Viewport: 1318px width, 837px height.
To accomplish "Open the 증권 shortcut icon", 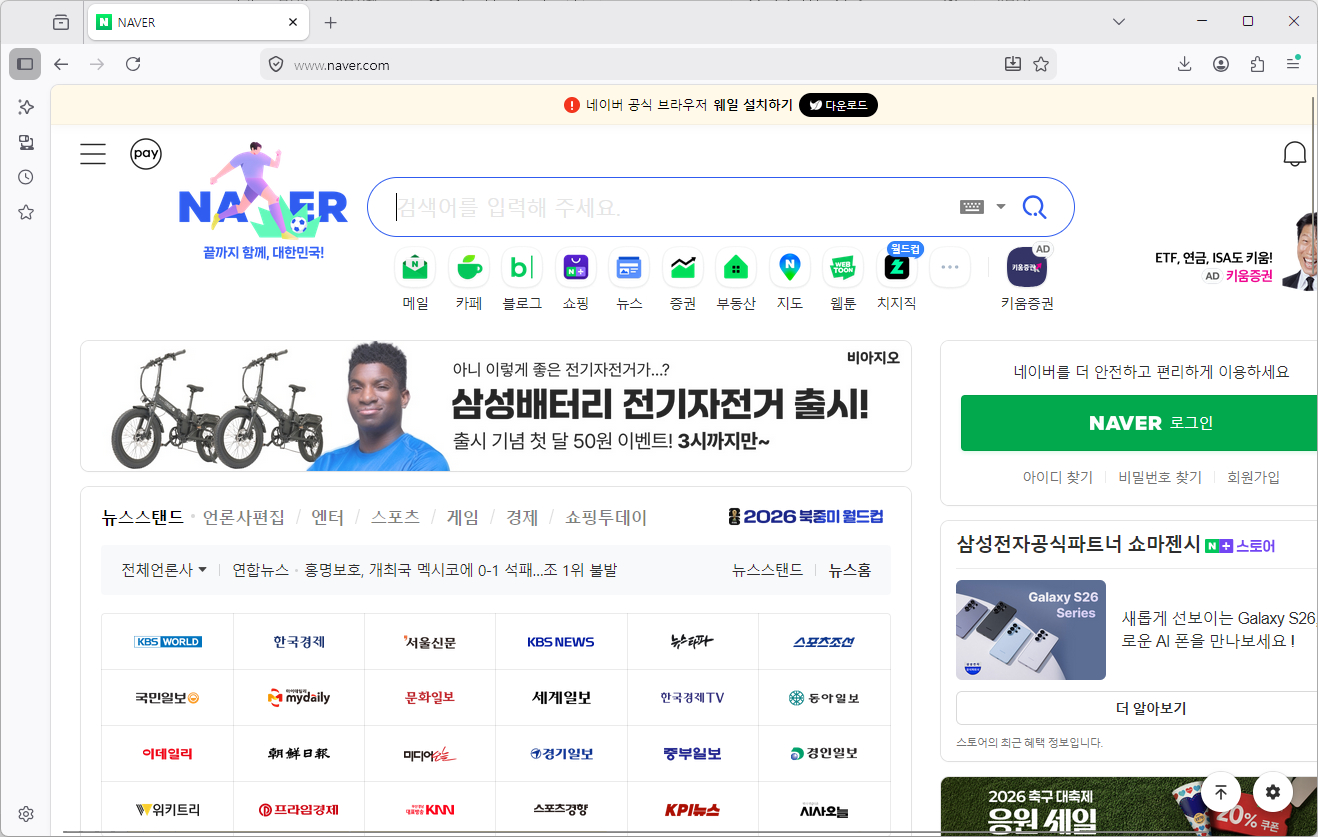I will click(683, 267).
